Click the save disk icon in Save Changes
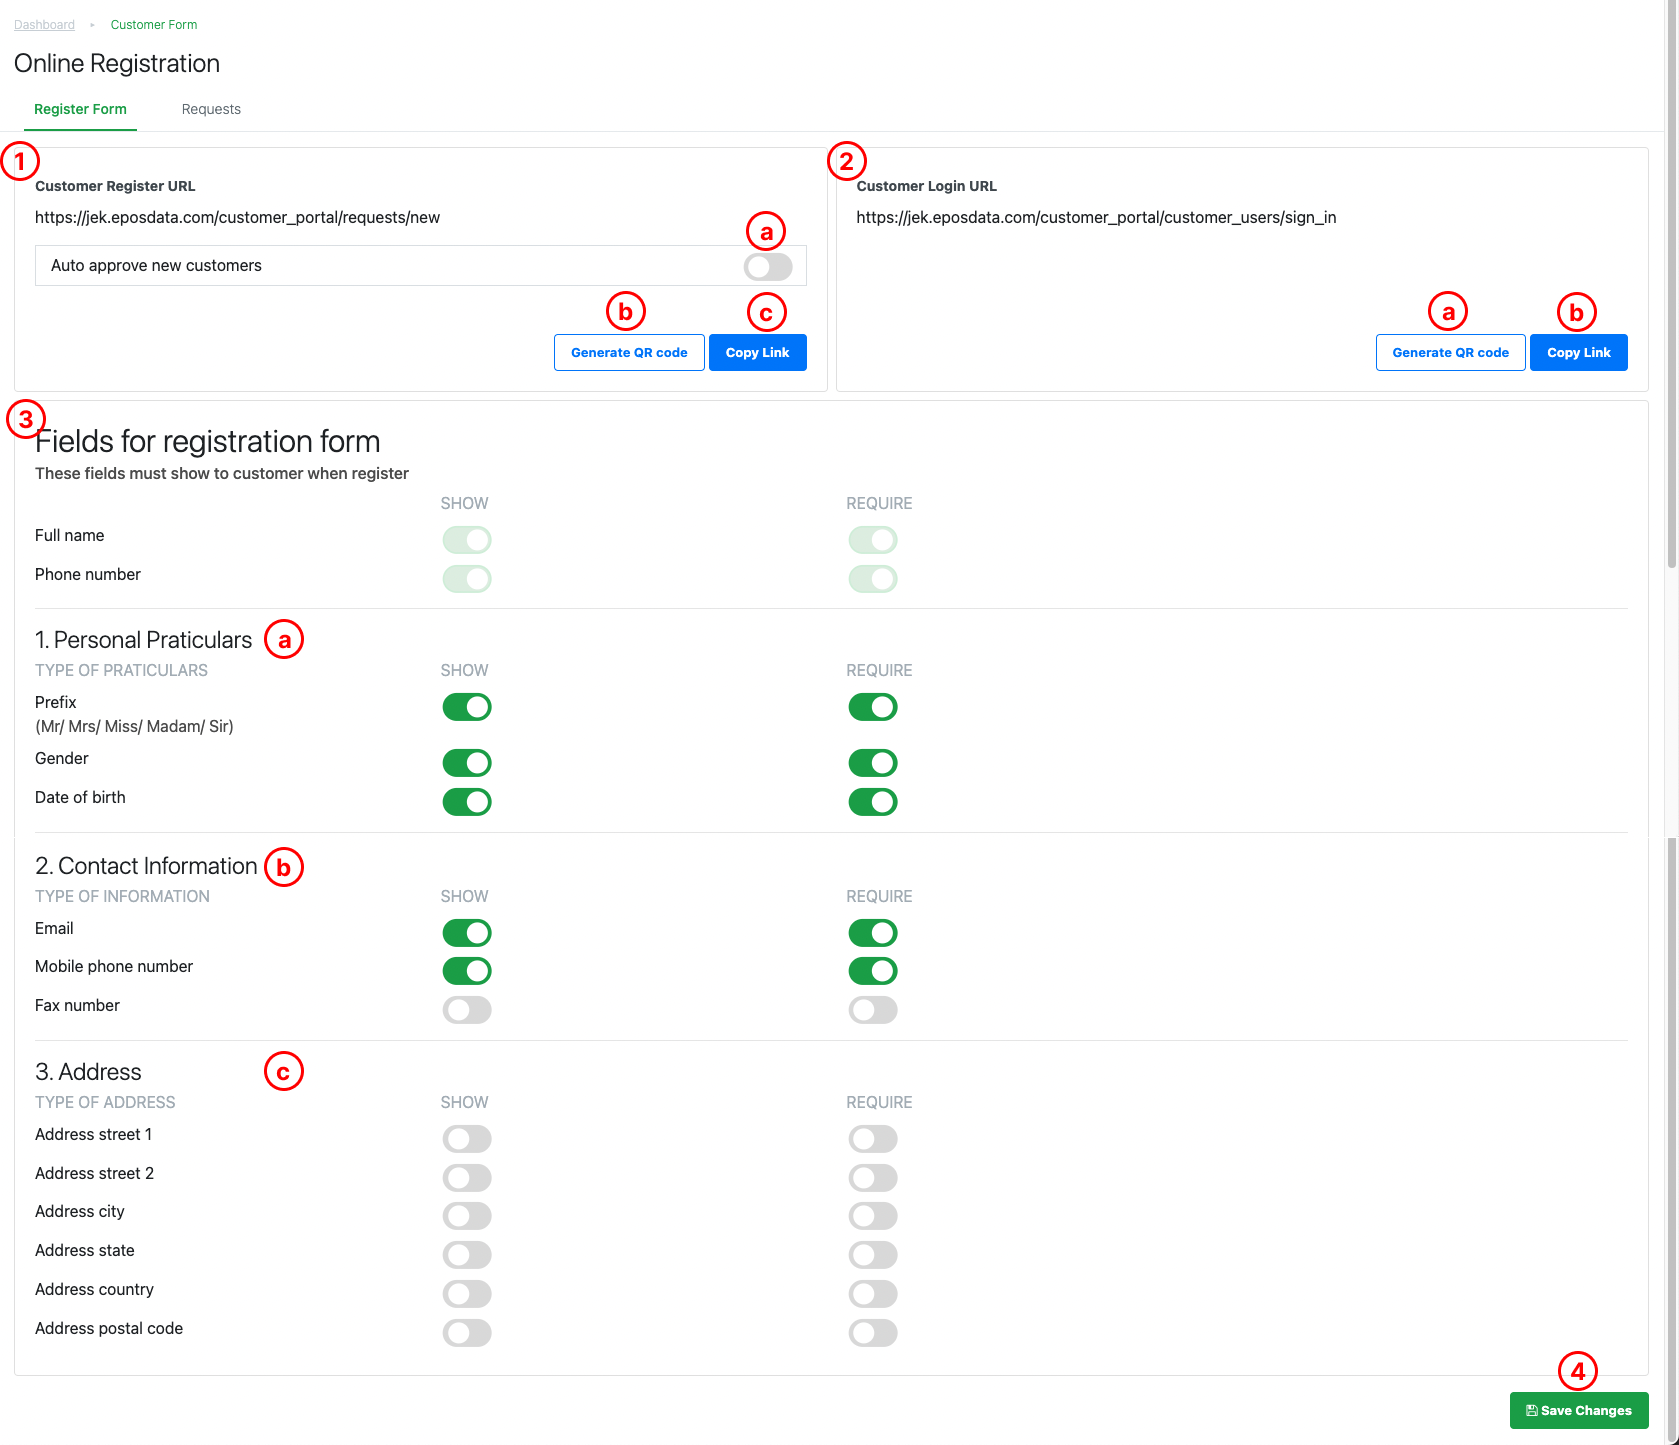This screenshot has width=1679, height=1445. [x=1532, y=1411]
